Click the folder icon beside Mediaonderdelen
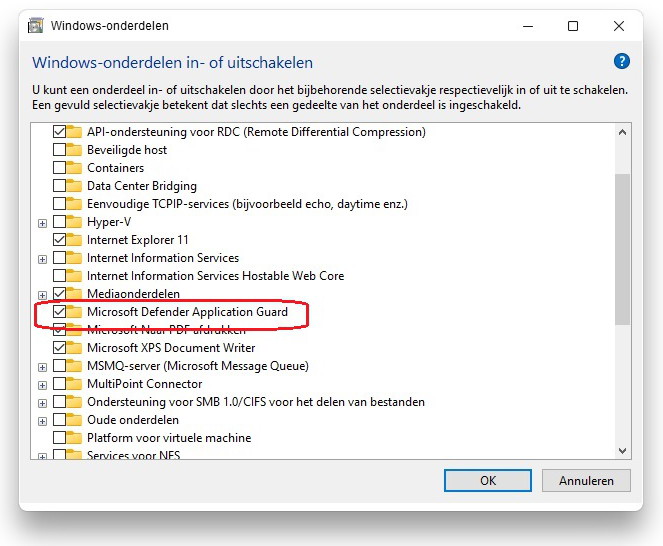The width and height of the screenshot is (663, 546). coord(74,294)
